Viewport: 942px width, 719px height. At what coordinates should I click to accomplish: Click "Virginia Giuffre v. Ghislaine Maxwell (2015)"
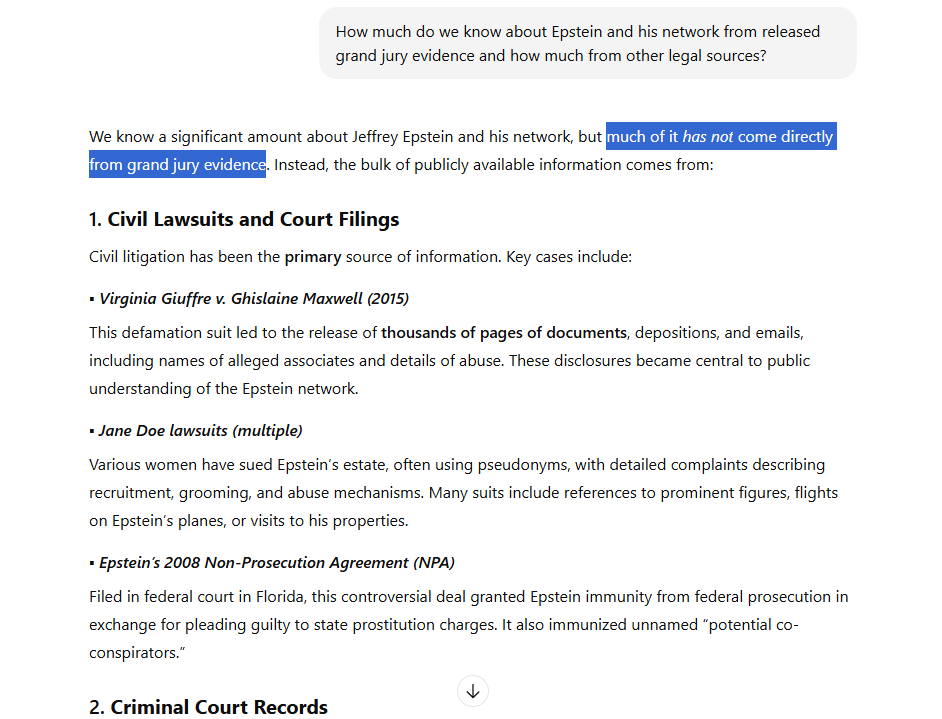(254, 299)
